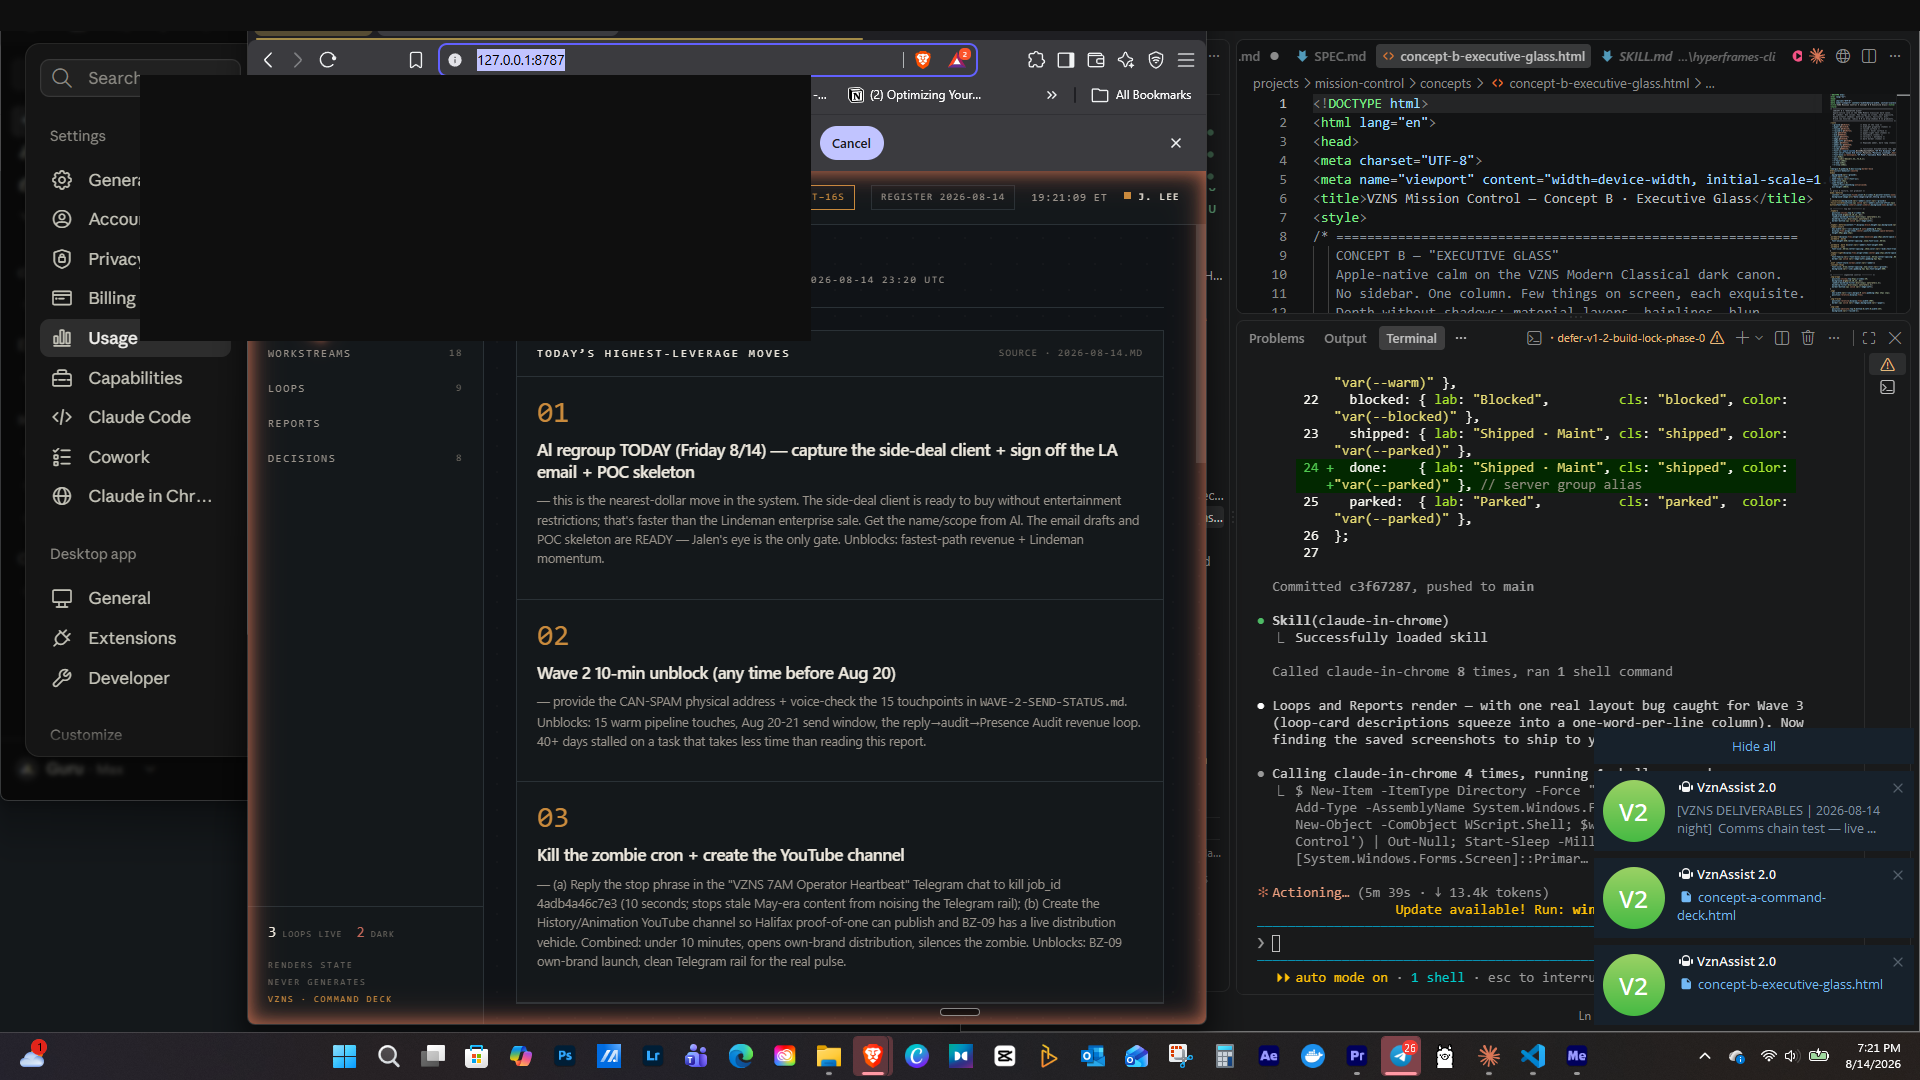Maximize the terminal panel size

(x=1869, y=338)
